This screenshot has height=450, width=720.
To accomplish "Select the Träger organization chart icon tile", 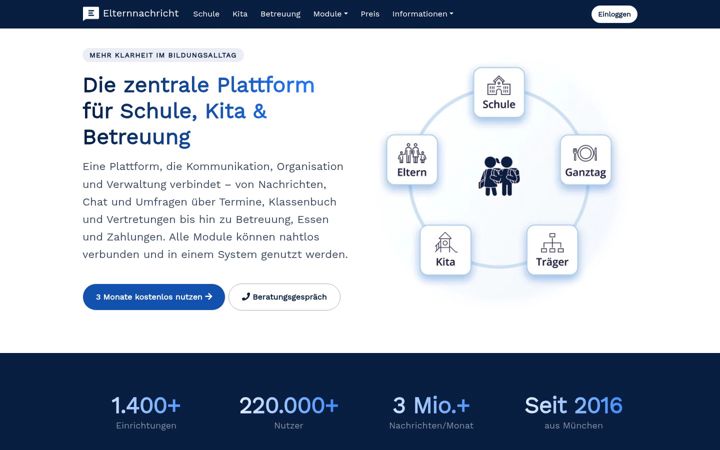I will click(x=552, y=250).
